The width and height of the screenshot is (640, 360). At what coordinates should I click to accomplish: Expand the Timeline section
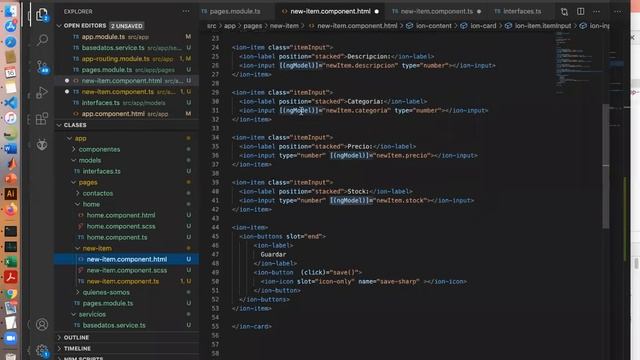[127, 349]
